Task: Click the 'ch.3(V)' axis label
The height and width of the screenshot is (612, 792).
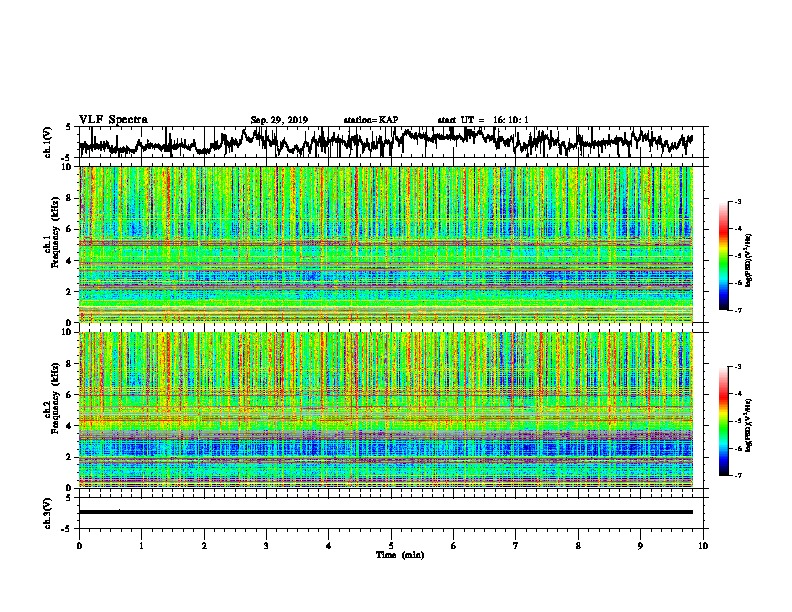Action: pos(48,513)
